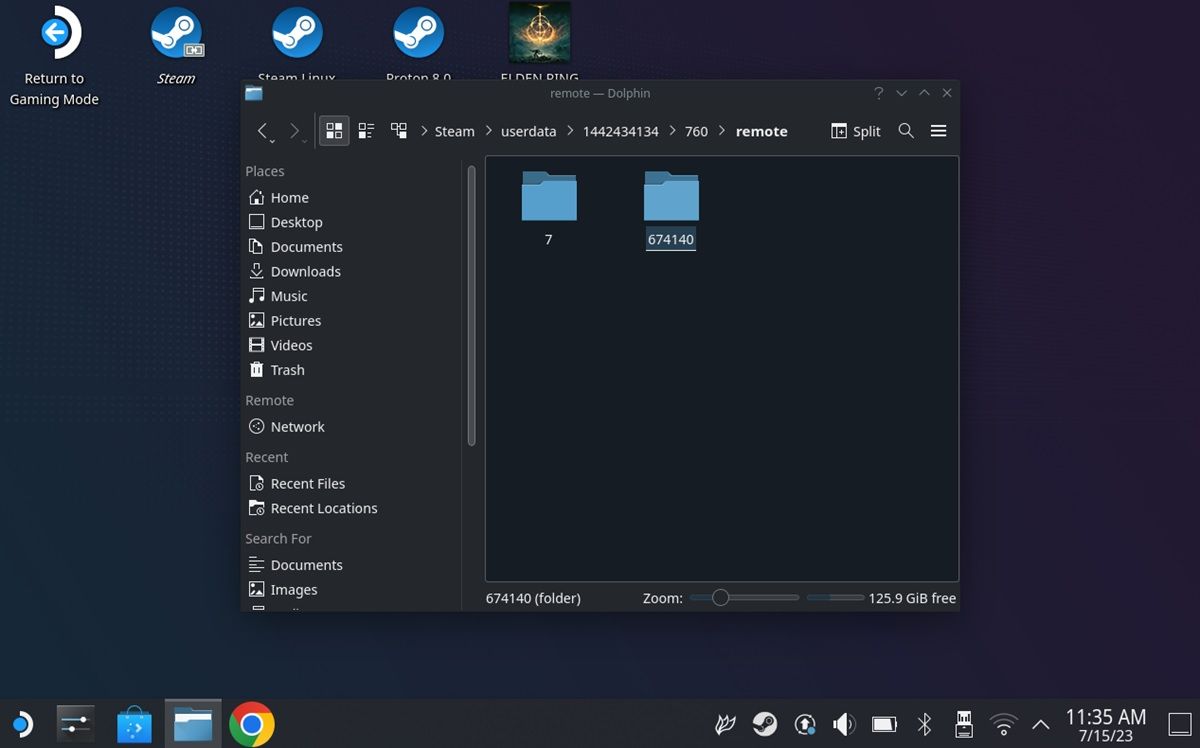Open the volume control in system tray
Screen dimensions: 1200x748
843,723
